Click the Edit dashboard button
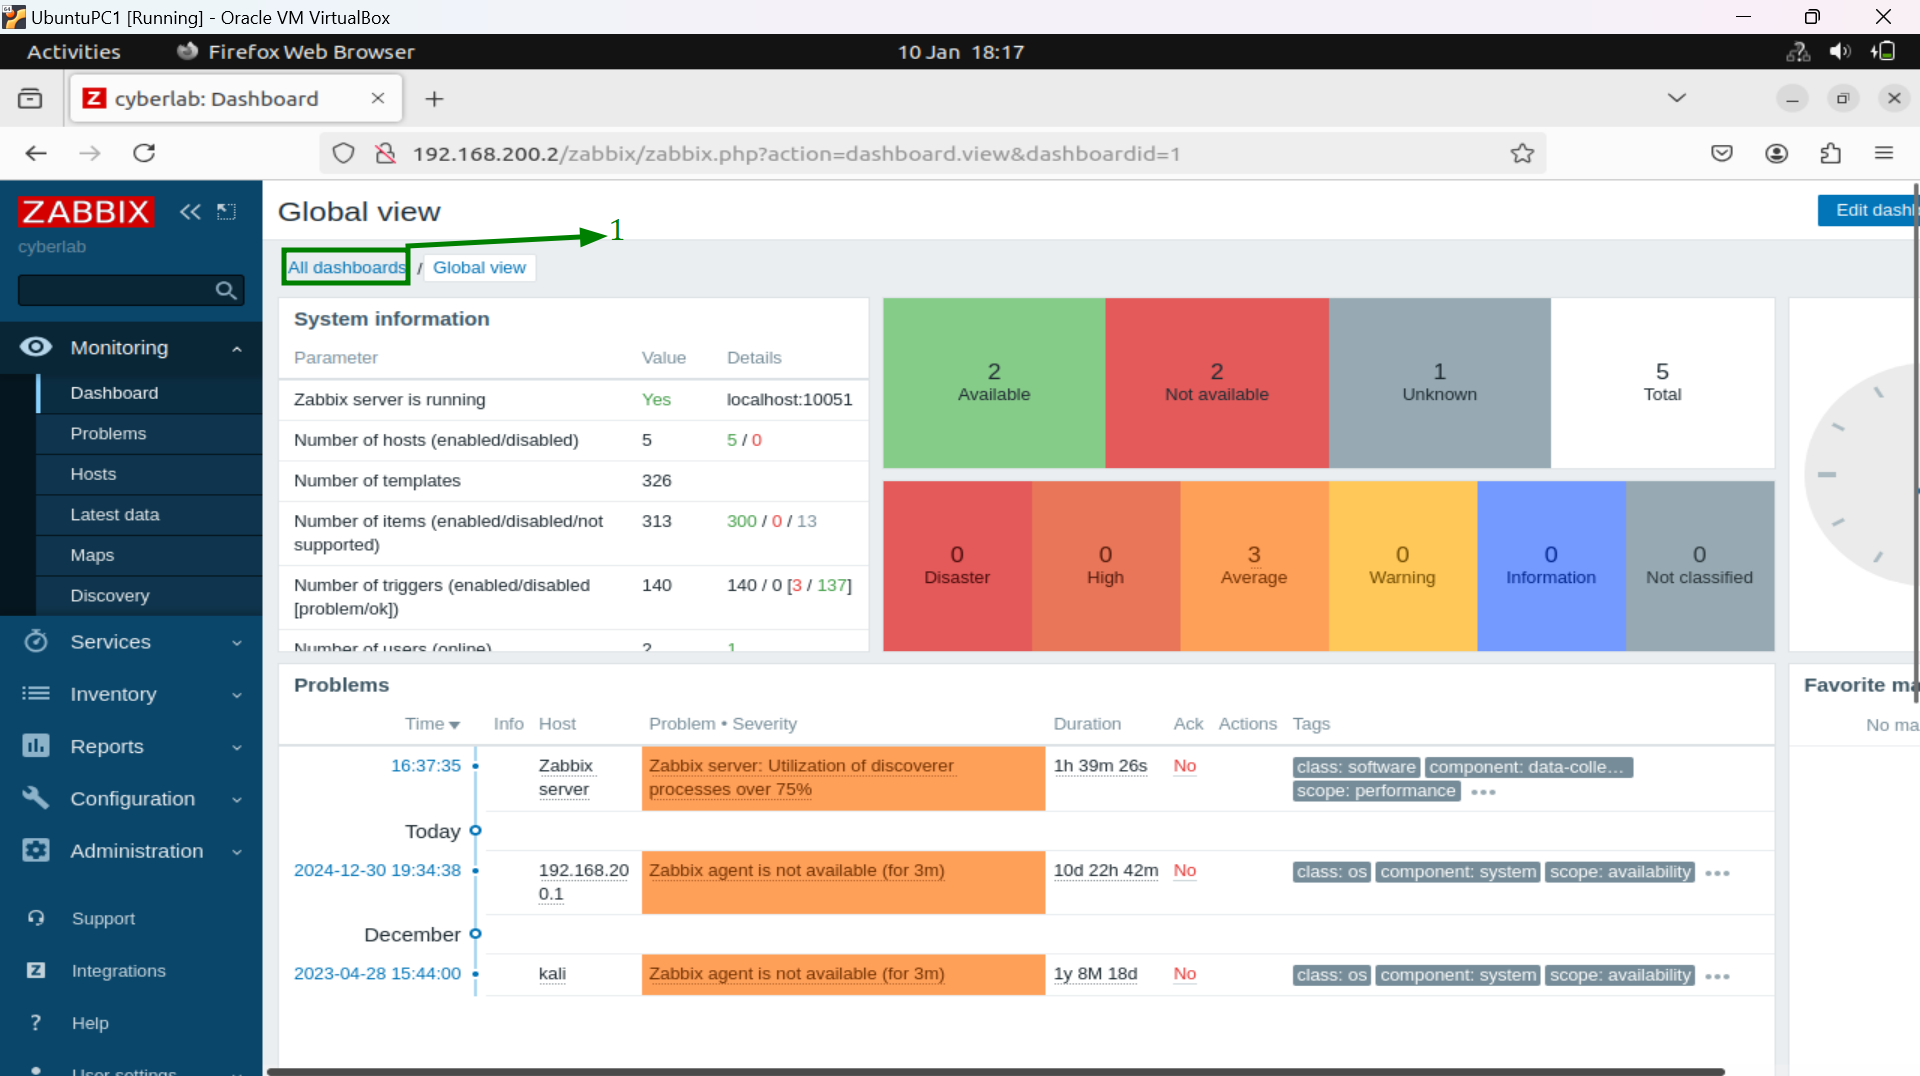This screenshot has height=1076, width=1920. [1867, 210]
